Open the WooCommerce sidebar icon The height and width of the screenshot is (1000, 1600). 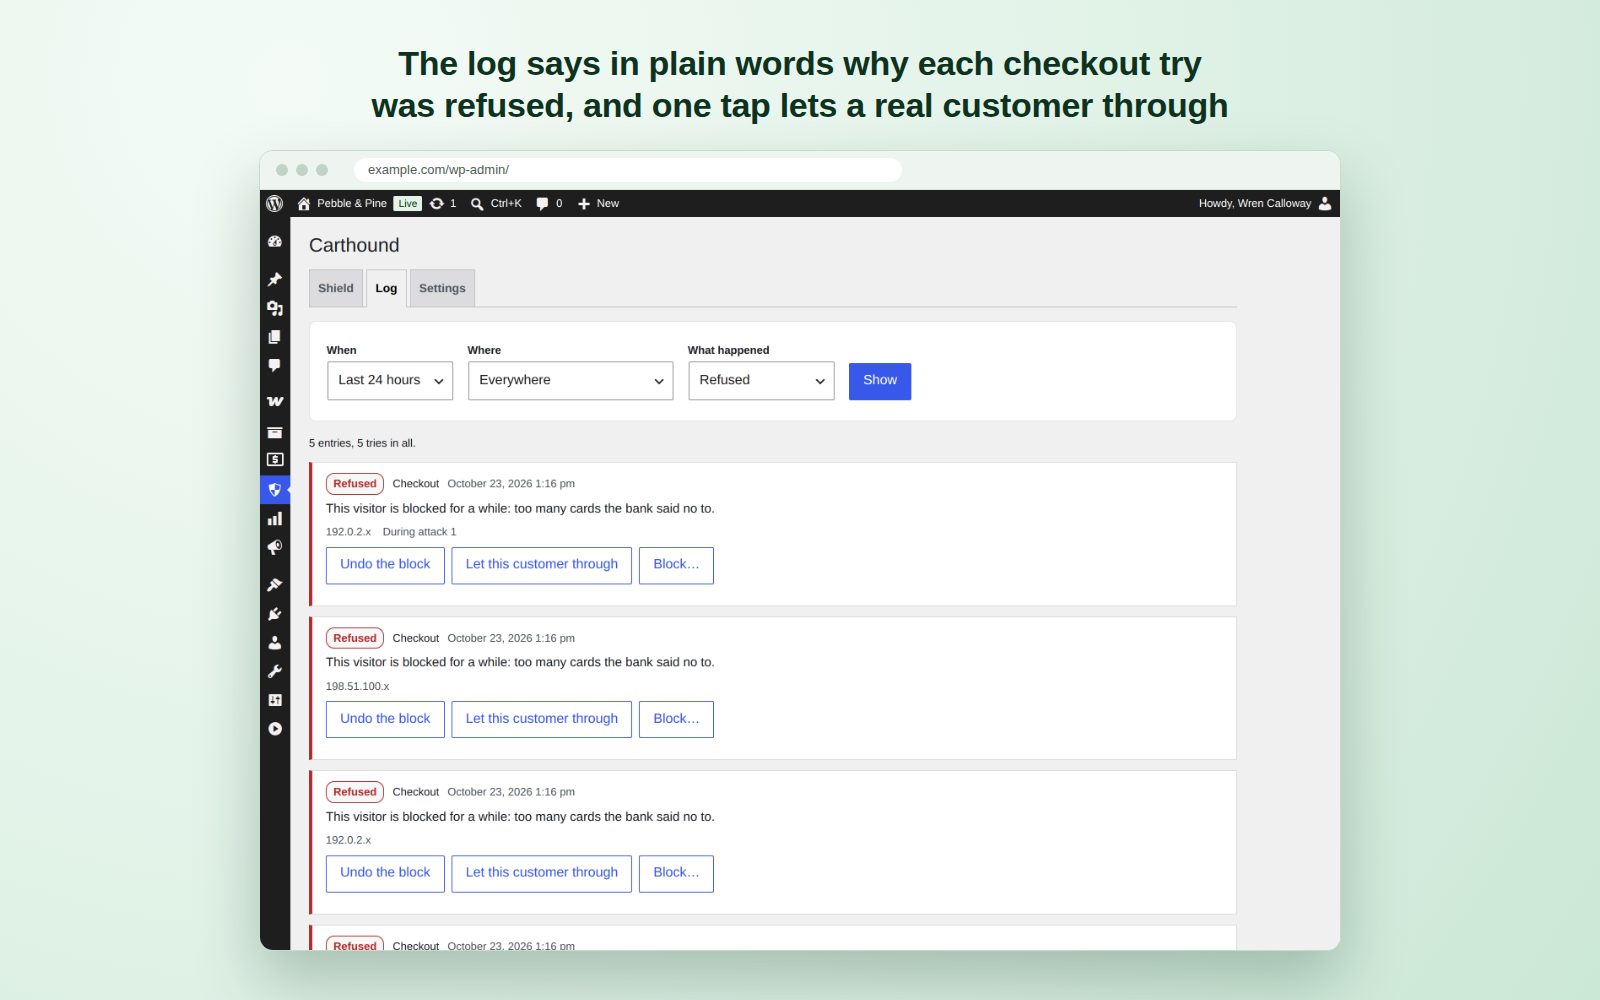pos(275,402)
